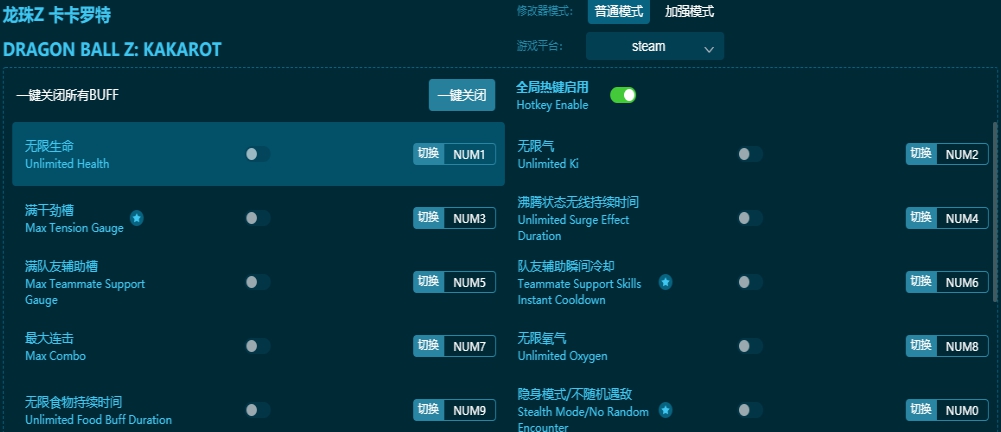Screen dimensions: 1001x432
Task: Click the Unlimited Ki label
Action: [548, 164]
